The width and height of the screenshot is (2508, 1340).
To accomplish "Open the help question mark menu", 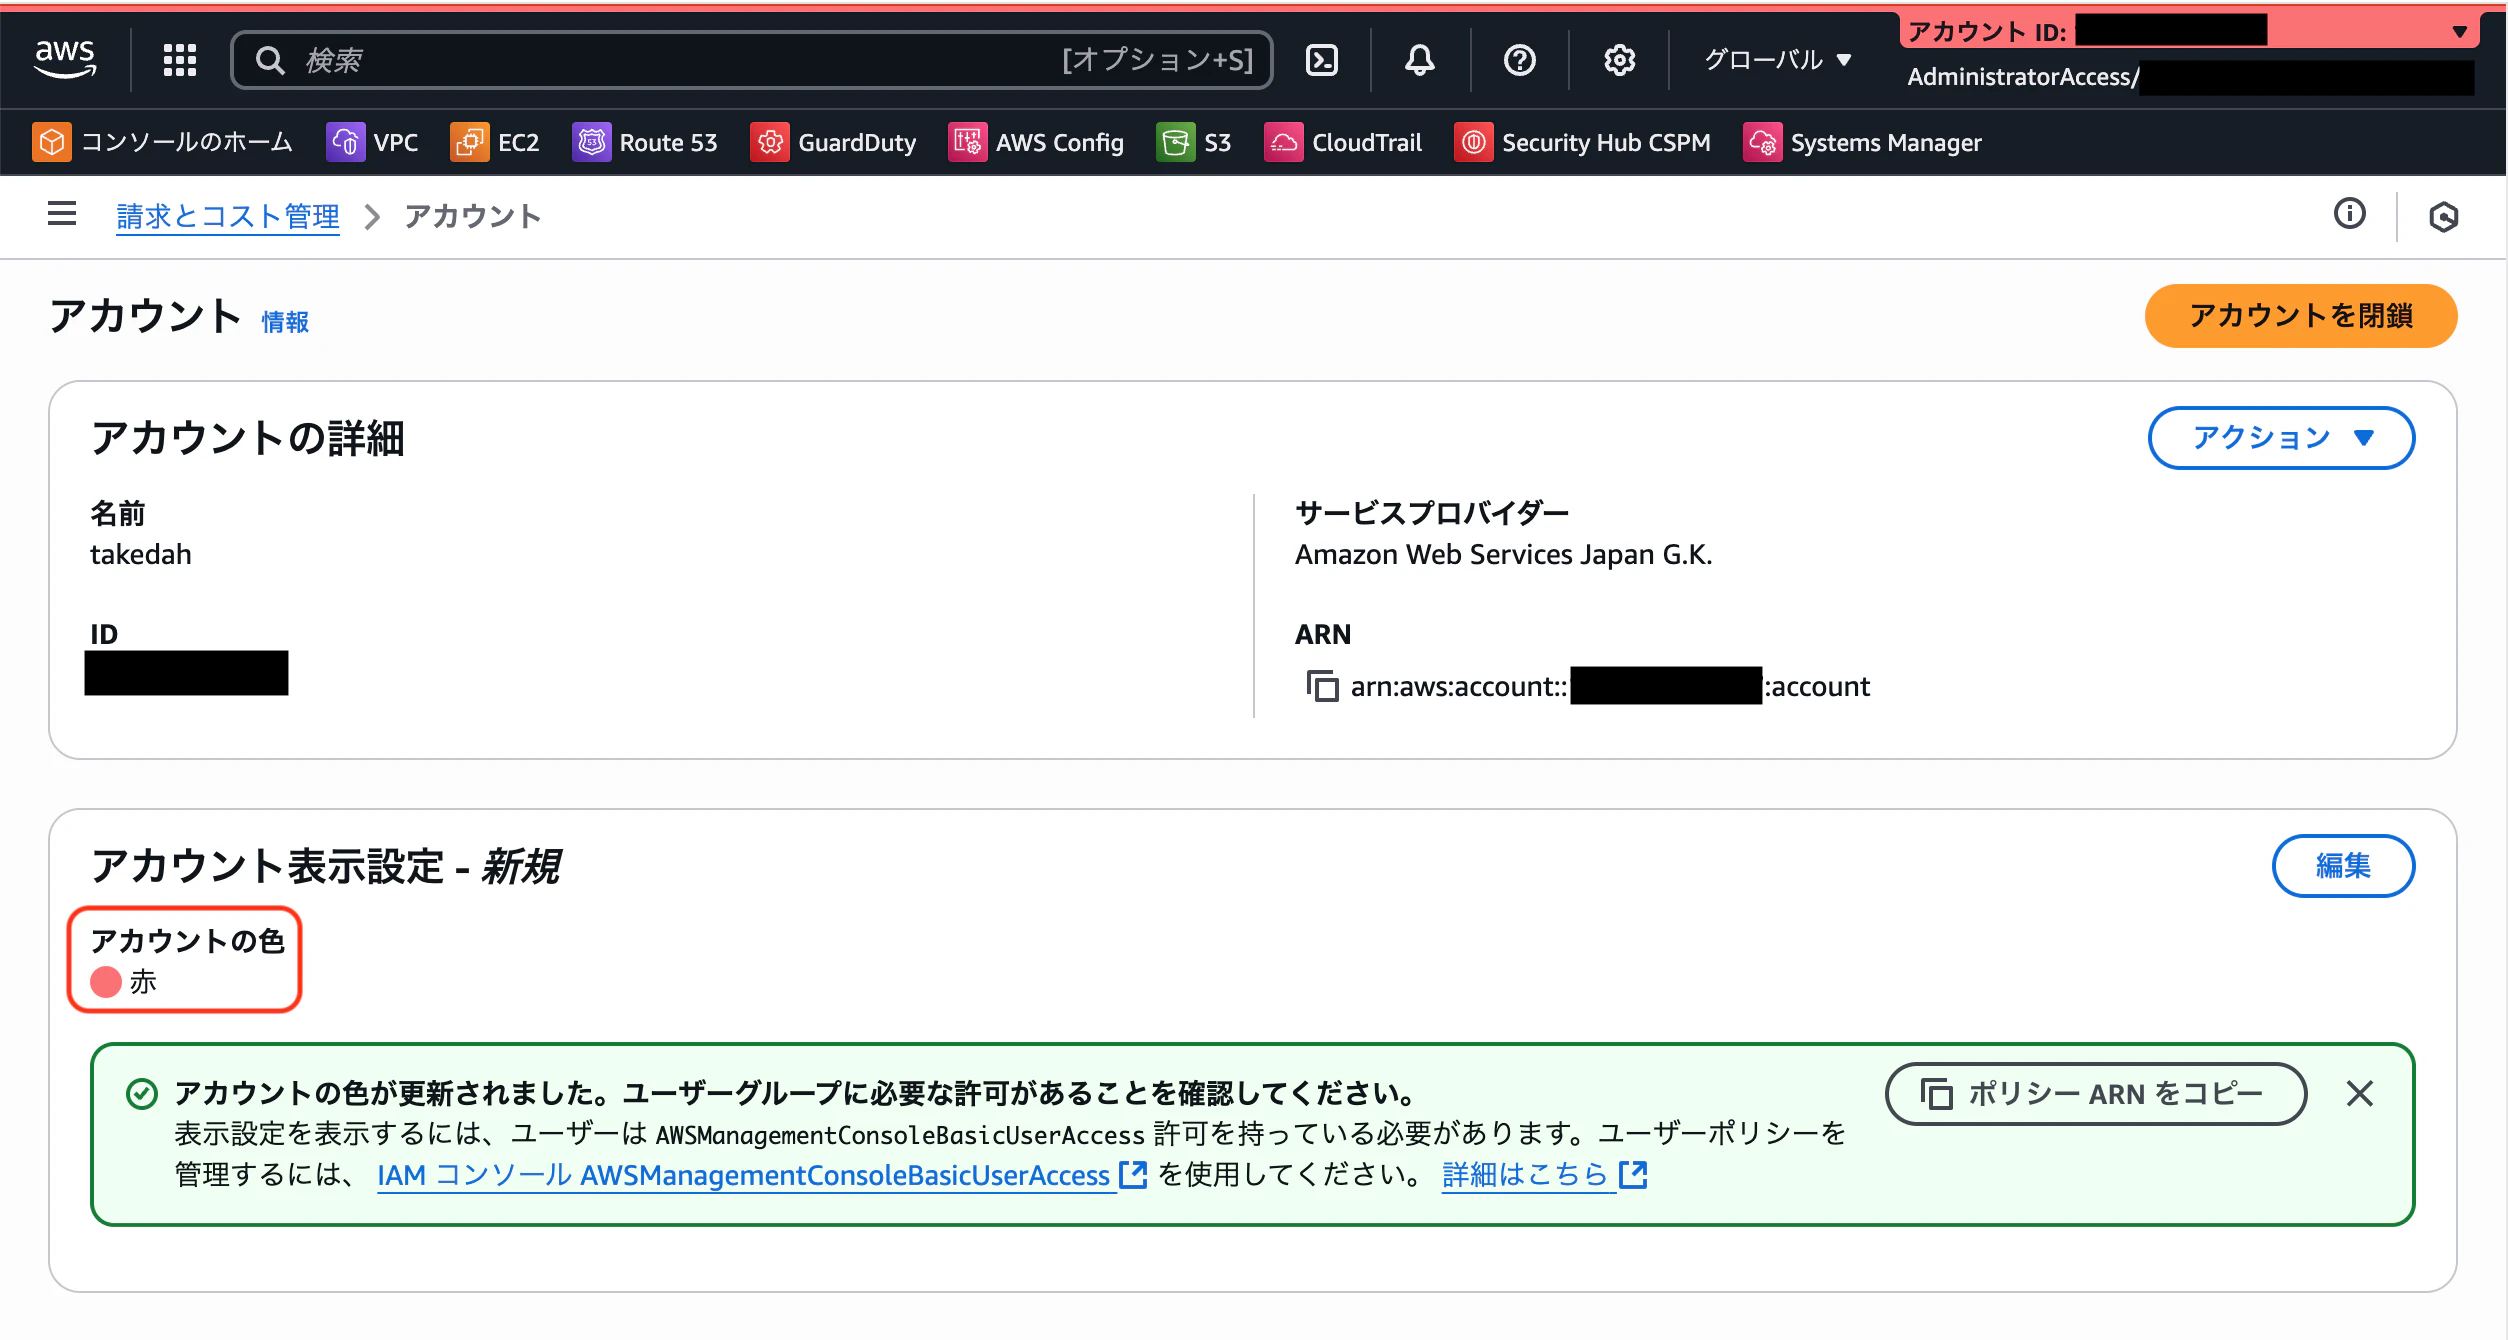I will [x=1520, y=60].
